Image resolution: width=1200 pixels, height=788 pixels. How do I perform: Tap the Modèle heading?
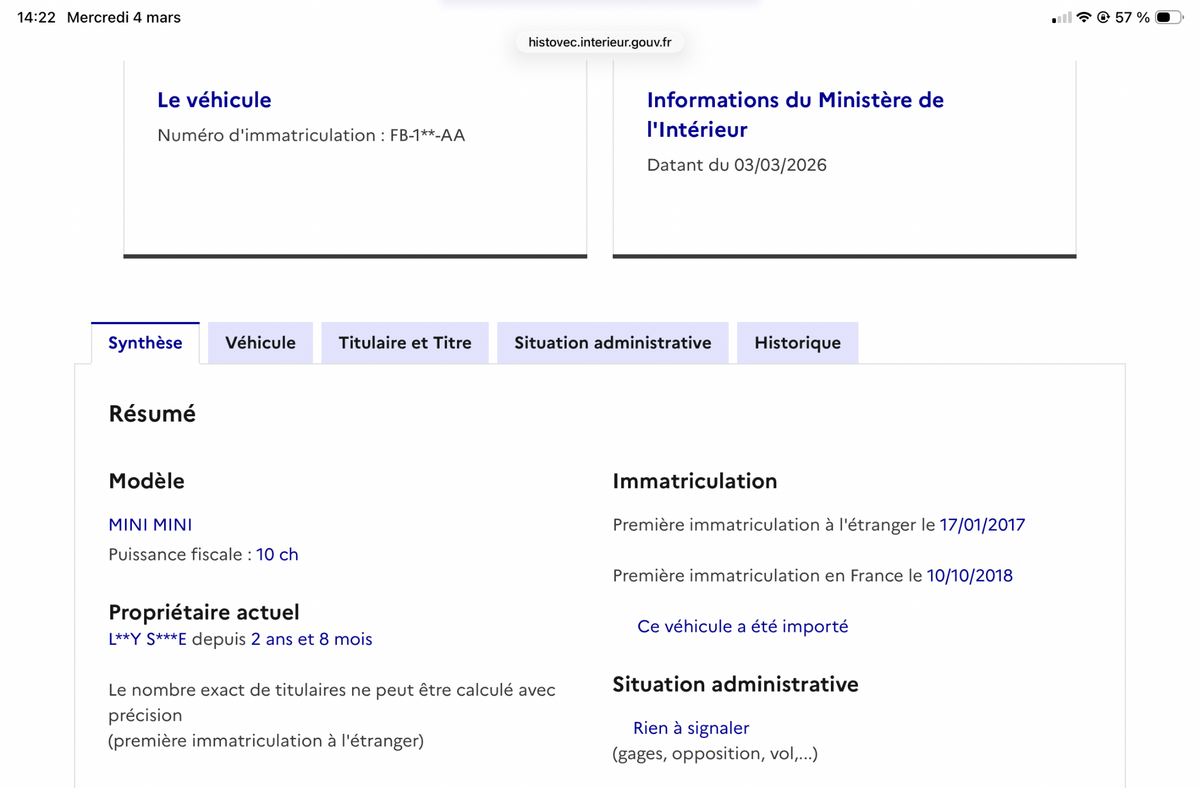click(x=147, y=481)
